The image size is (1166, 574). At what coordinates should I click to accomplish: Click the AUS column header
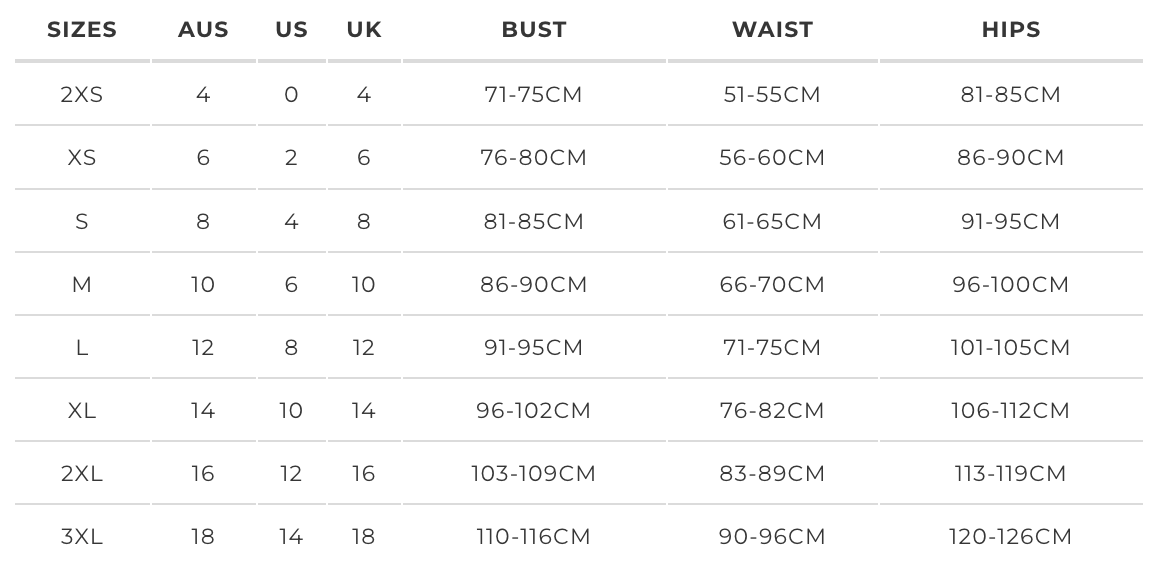pyautogui.click(x=203, y=30)
